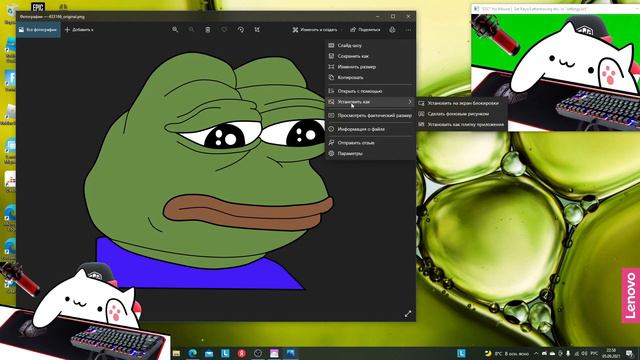Viewport: 640px width, 360px height.
Task: Open File information from menu
Action: [370, 129]
